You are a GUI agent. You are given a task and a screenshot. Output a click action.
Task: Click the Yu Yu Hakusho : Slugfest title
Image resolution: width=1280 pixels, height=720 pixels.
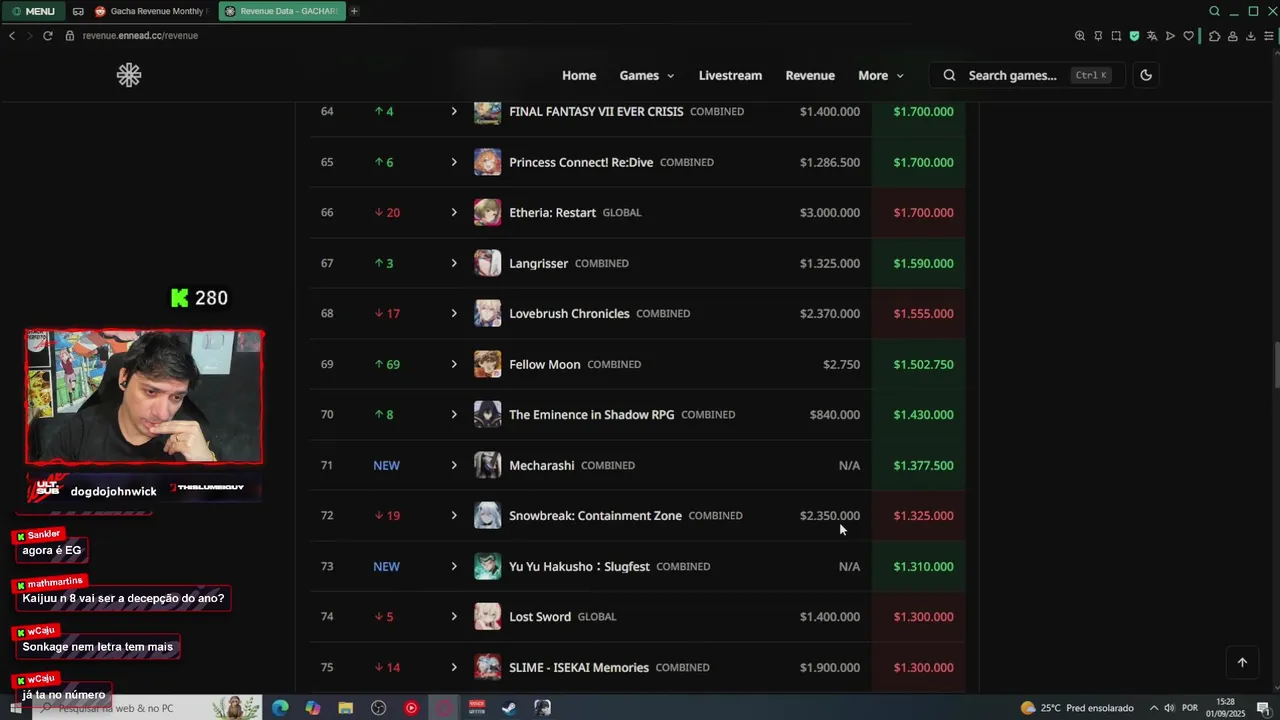(579, 566)
